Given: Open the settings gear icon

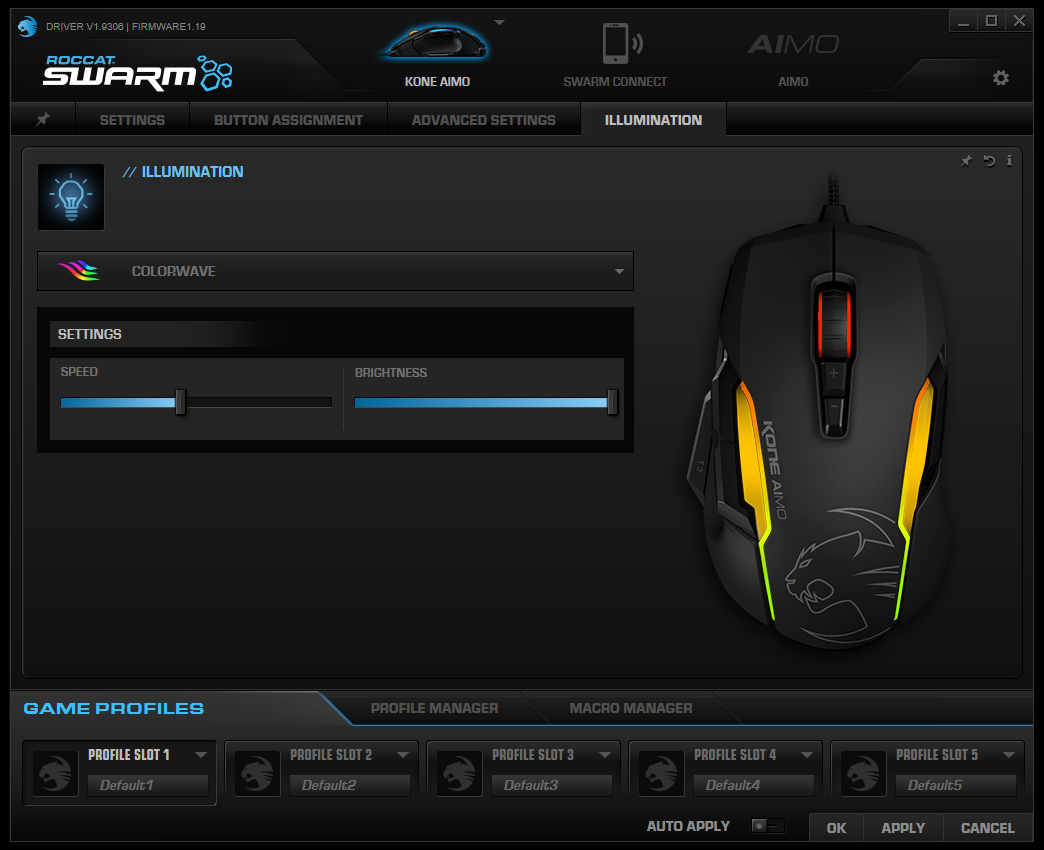Looking at the screenshot, I should 1000,78.
